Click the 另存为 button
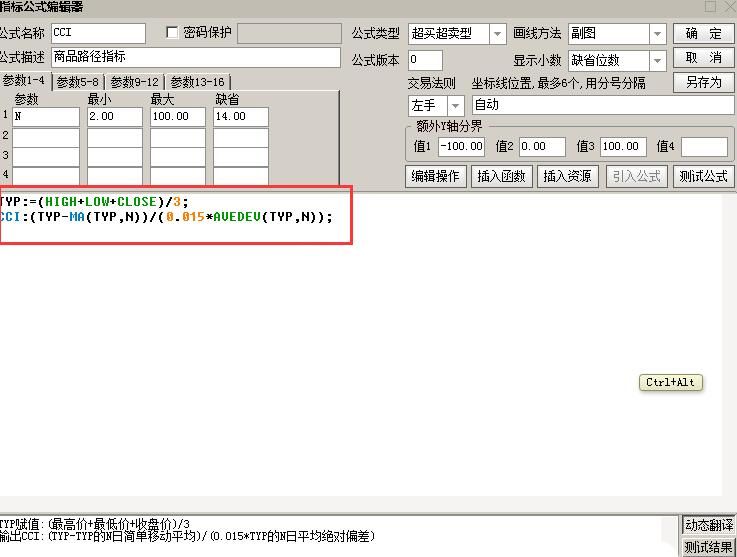The width and height of the screenshot is (737, 557). (x=703, y=82)
